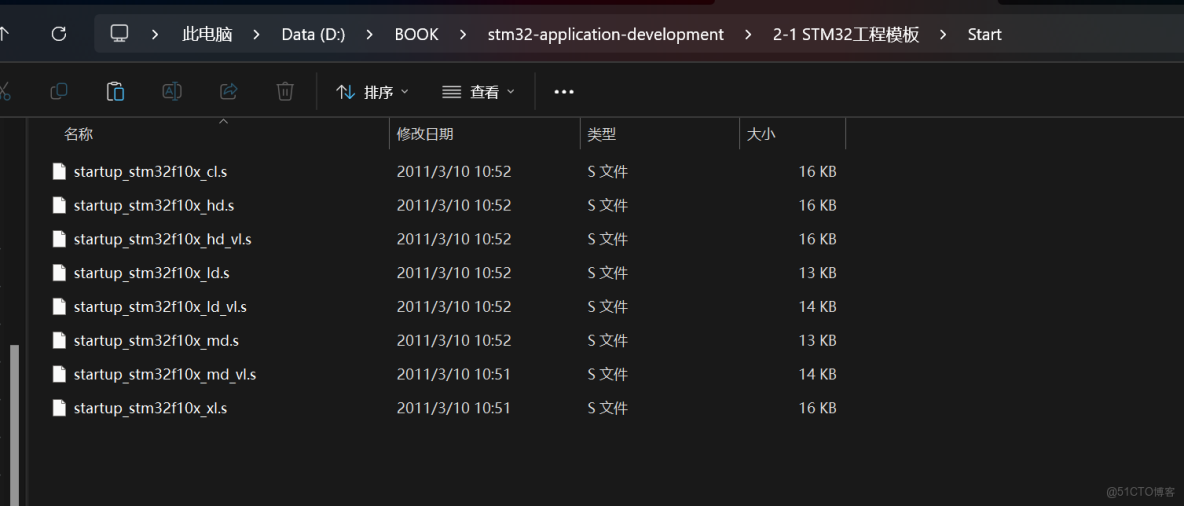Select file startup_stm32f10x_cl.s
The width and height of the screenshot is (1184, 506).
click(x=150, y=171)
